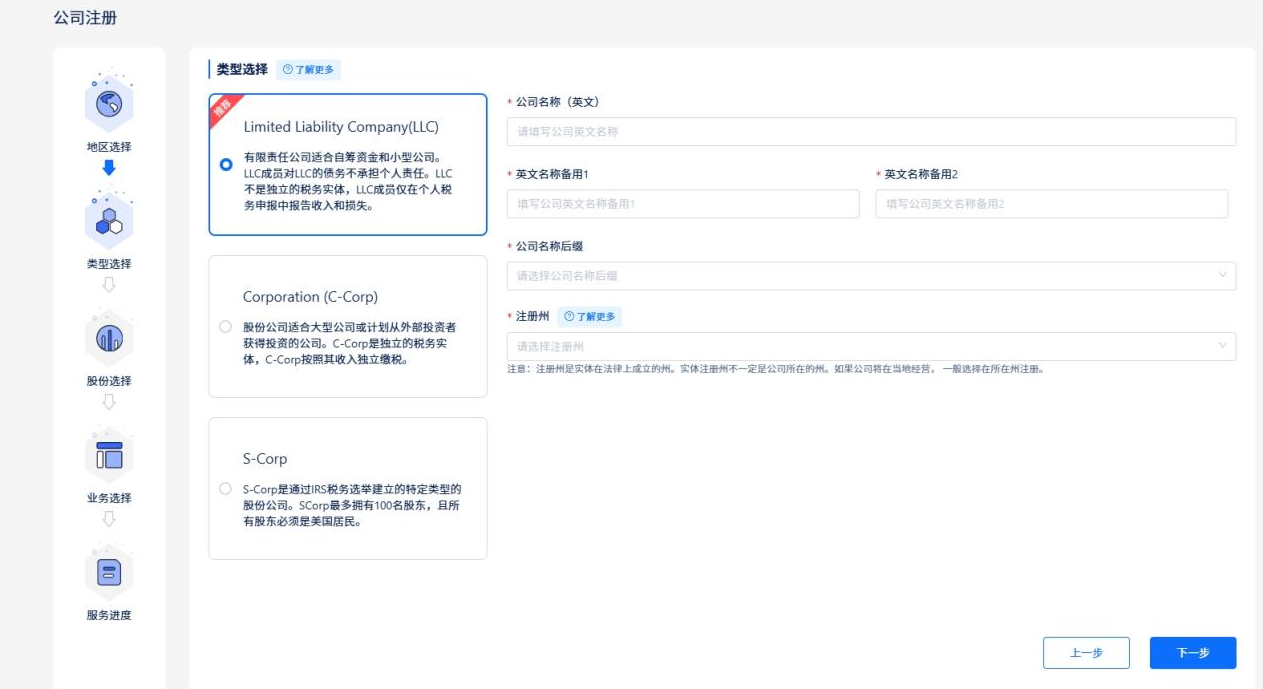Click the 下一步 button
Image resolution: width=1263 pixels, height=689 pixels.
1193,653
